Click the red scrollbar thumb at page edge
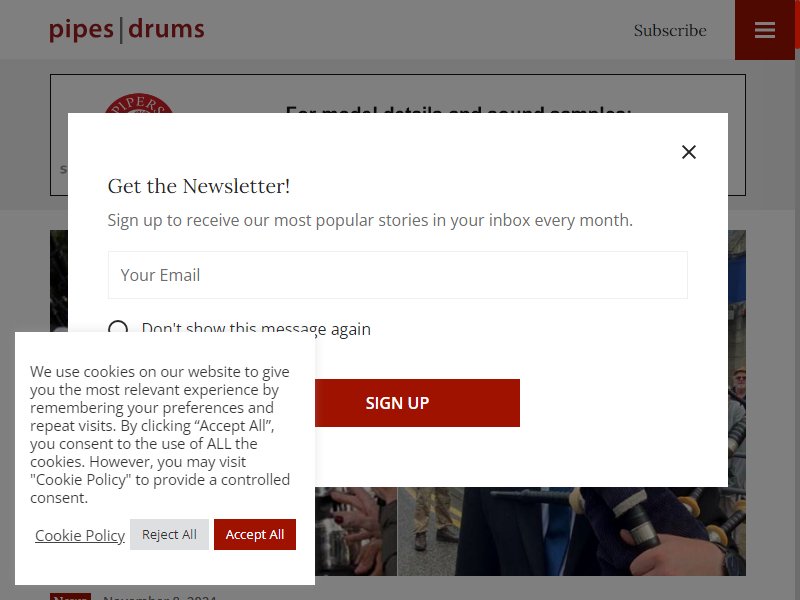The height and width of the screenshot is (600, 800). click(x=797, y=24)
